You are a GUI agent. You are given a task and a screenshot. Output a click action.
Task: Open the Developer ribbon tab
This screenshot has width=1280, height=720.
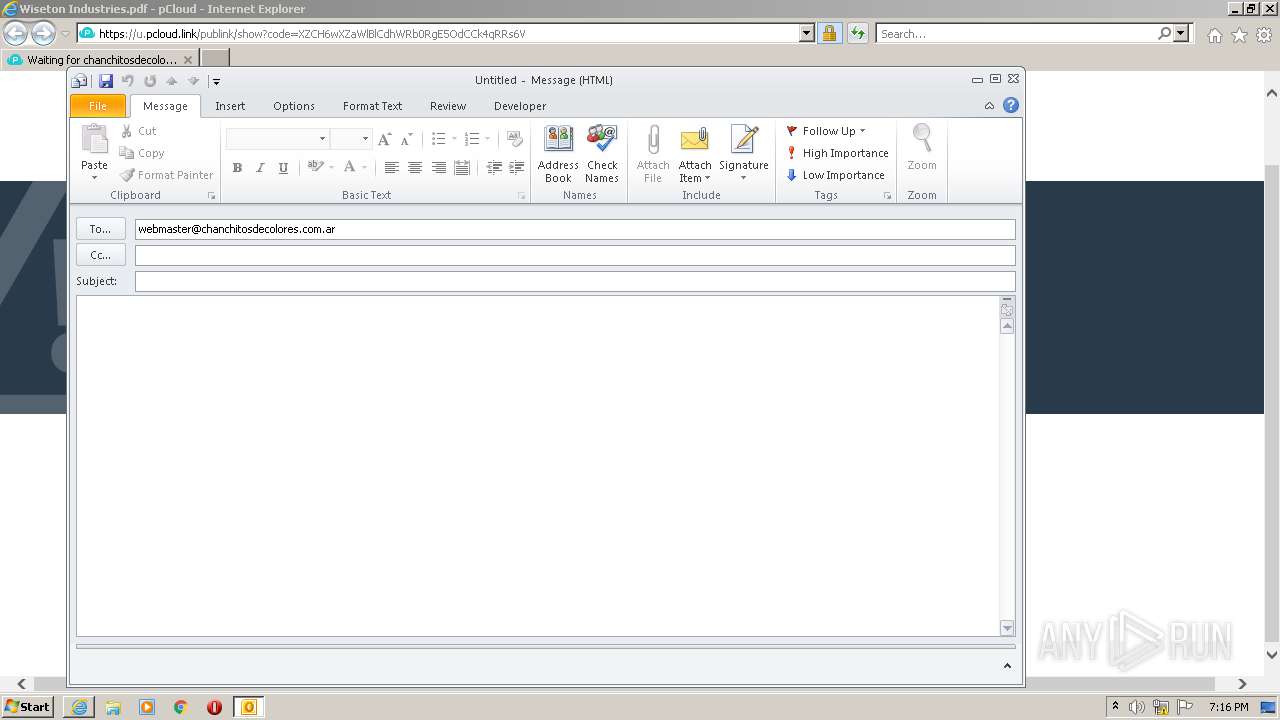coord(520,106)
